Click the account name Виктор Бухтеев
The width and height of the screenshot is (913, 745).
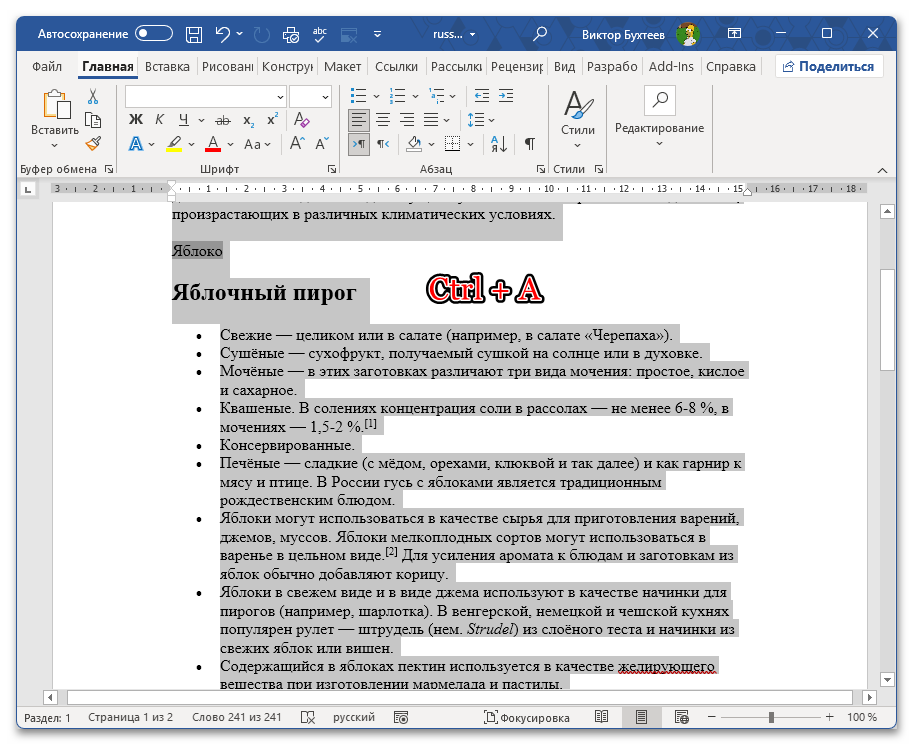pyautogui.click(x=623, y=34)
